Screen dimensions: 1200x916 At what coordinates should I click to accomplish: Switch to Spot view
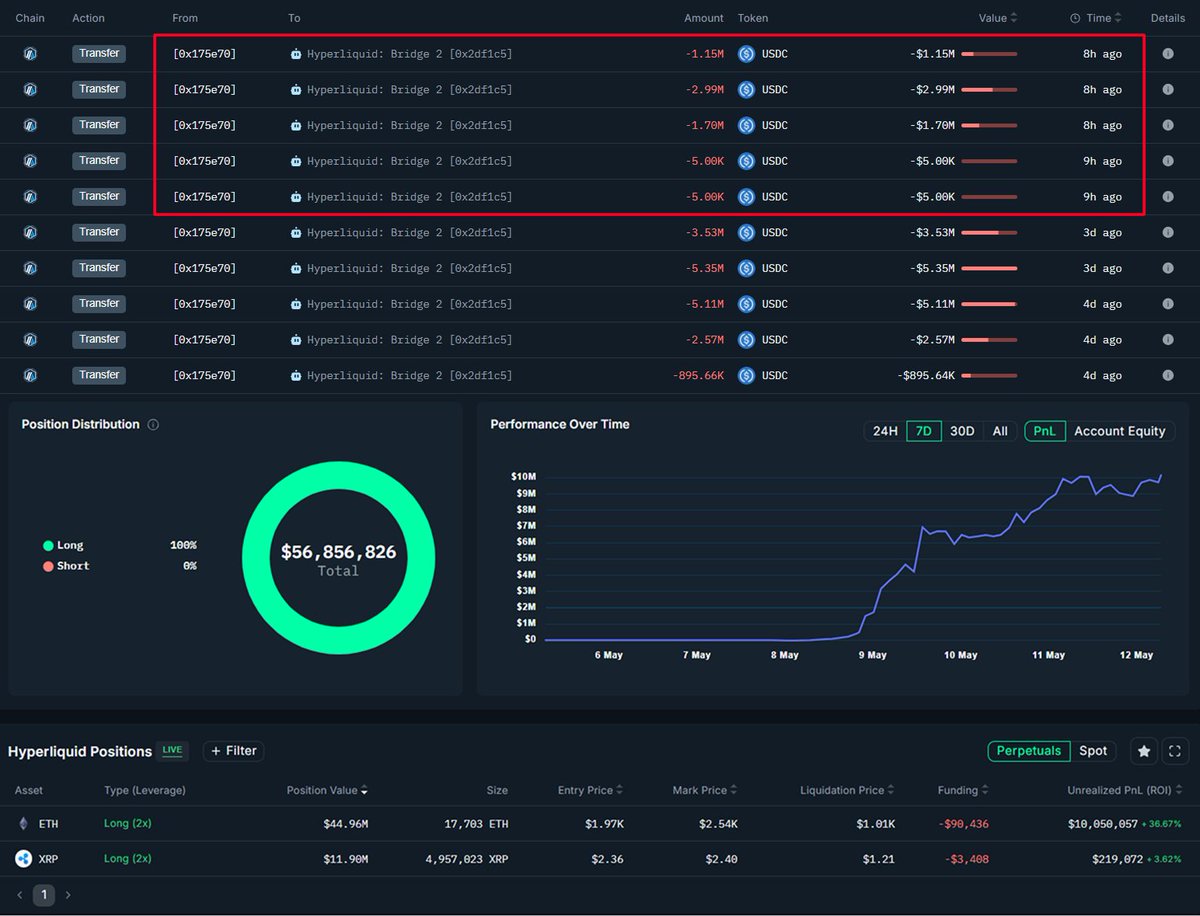(1093, 750)
